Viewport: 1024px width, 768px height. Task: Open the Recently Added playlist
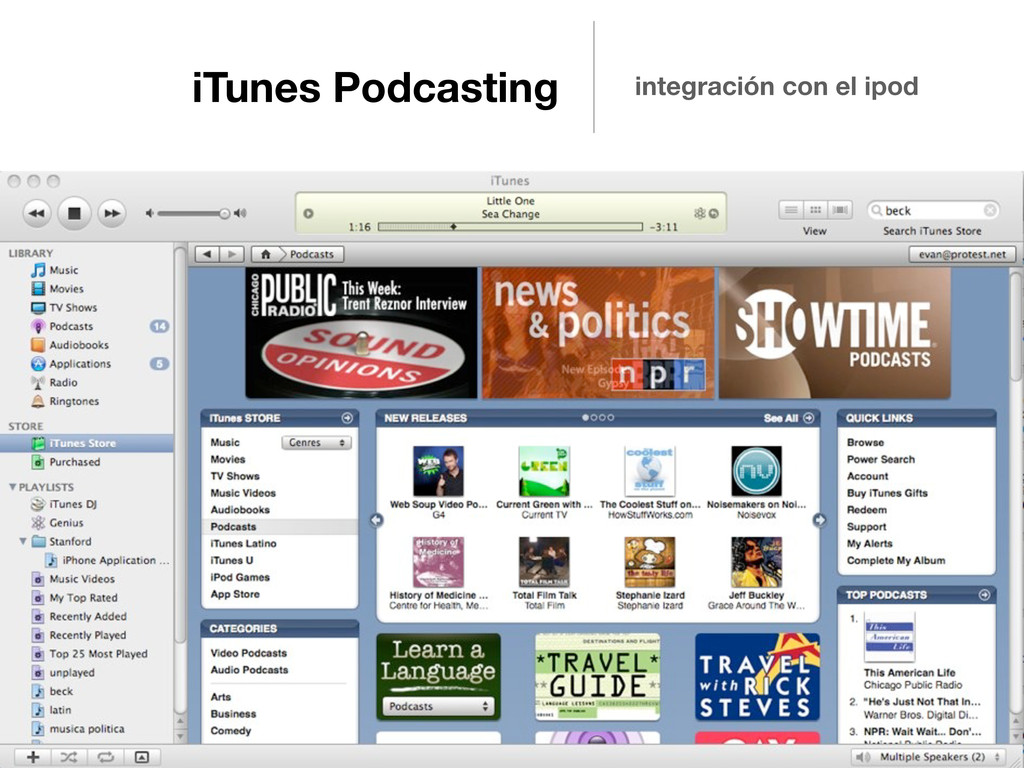(88, 616)
